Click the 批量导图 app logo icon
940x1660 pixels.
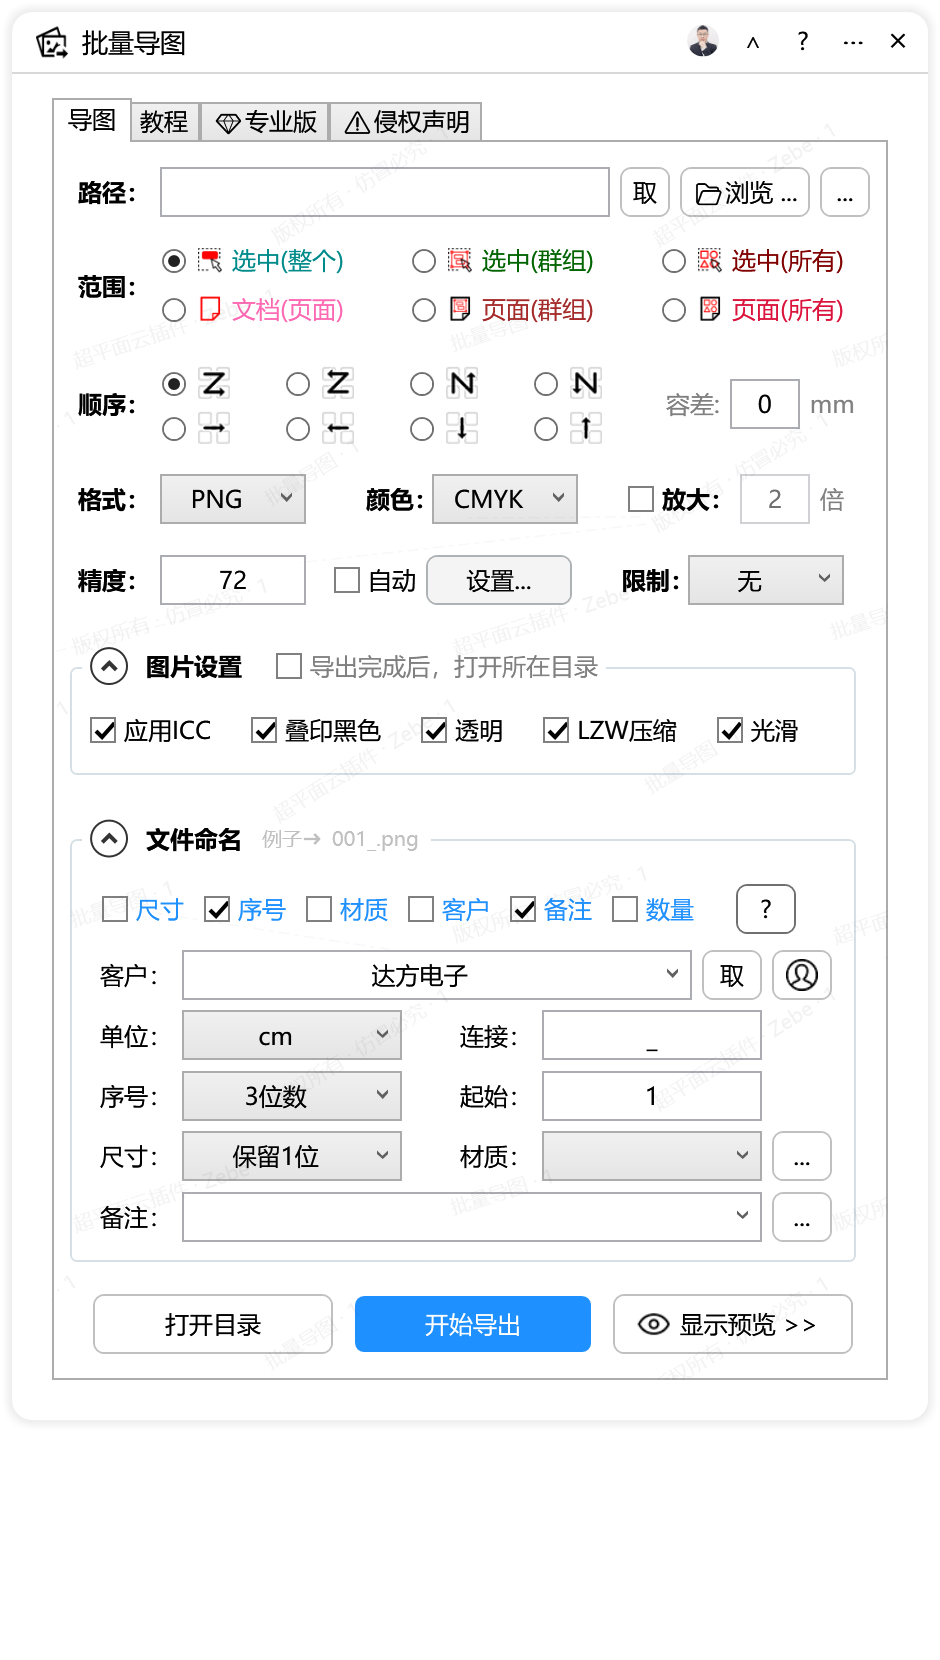(52, 43)
